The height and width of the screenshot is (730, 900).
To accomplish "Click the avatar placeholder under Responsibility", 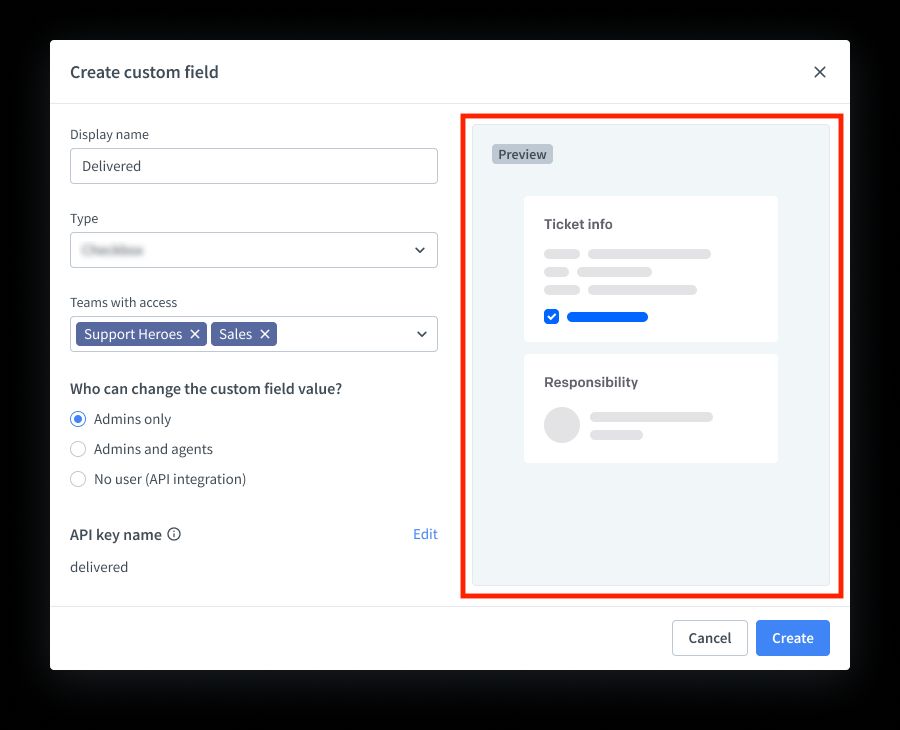I will click(x=562, y=425).
